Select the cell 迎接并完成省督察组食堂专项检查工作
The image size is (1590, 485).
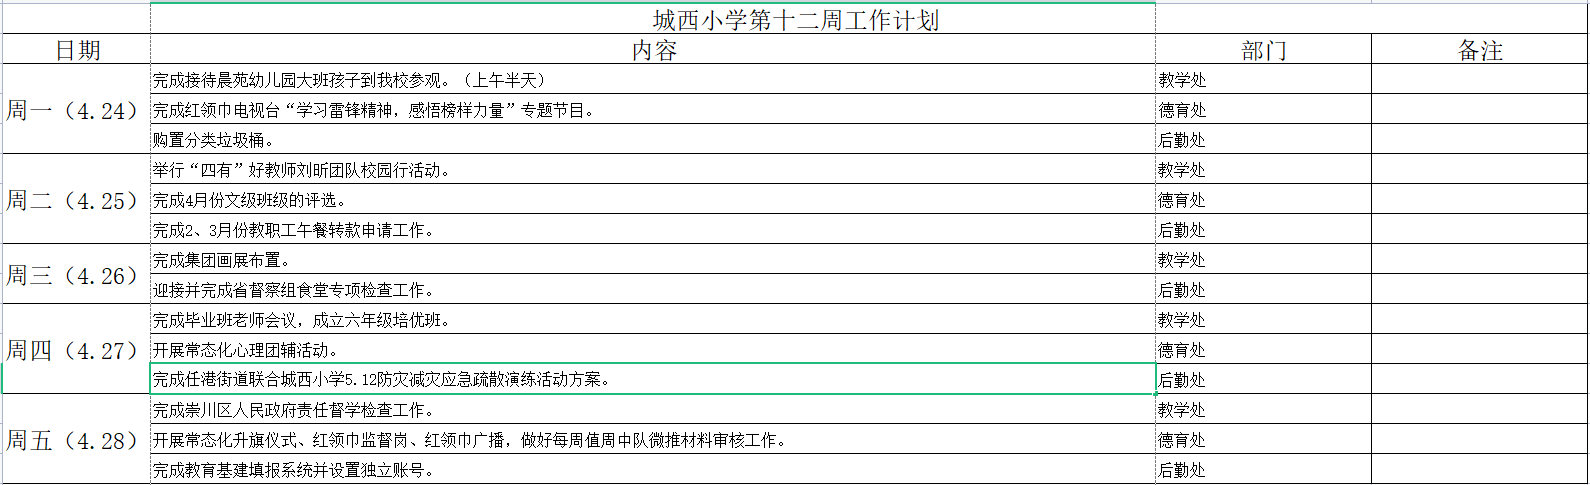(x=653, y=289)
